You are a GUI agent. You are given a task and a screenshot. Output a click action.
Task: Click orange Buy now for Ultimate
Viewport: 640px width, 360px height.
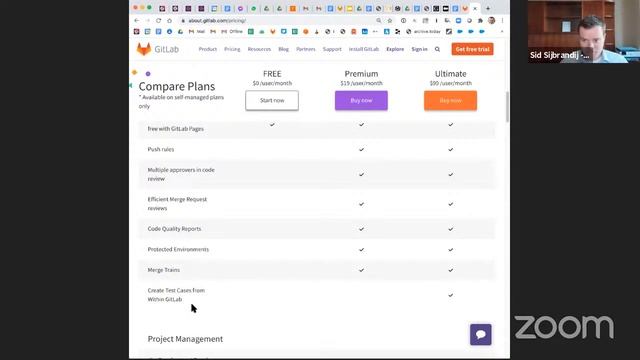(x=450, y=100)
